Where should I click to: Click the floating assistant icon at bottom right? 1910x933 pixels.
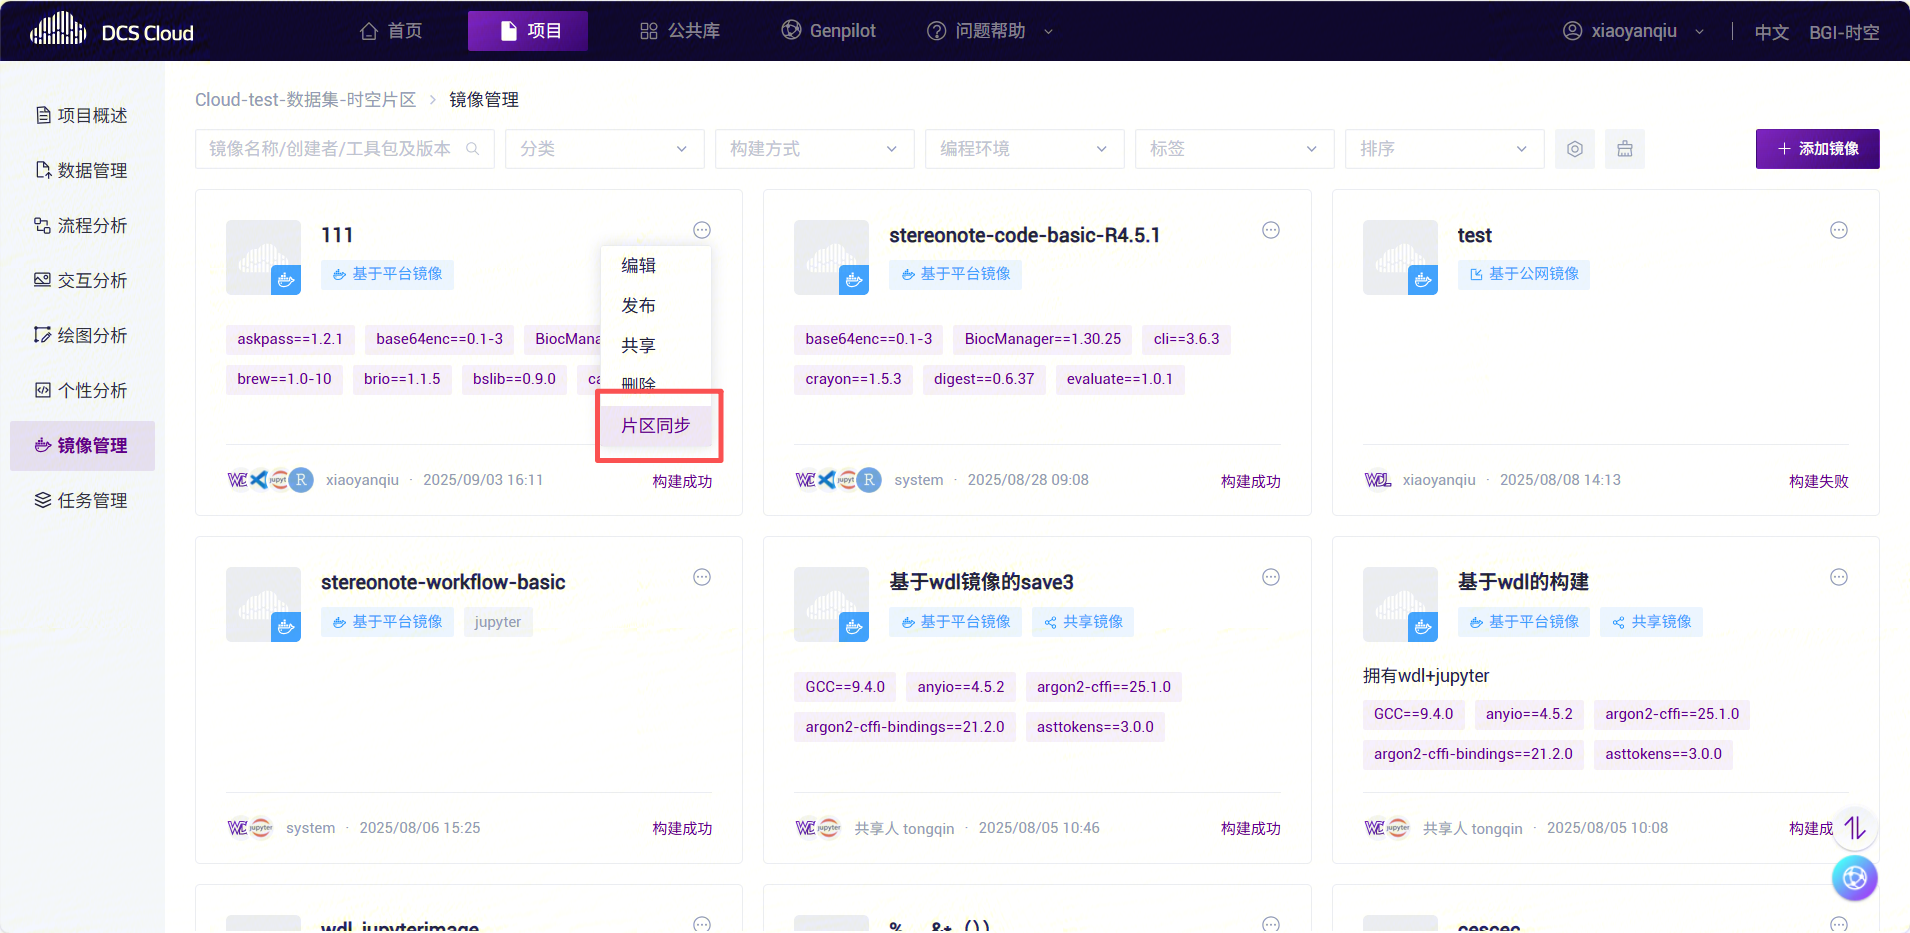tap(1854, 878)
